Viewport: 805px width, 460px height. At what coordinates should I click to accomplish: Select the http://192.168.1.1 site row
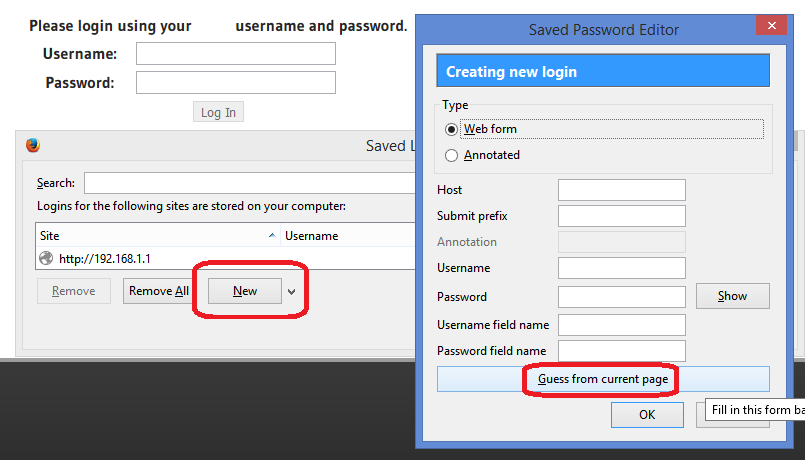coord(226,258)
